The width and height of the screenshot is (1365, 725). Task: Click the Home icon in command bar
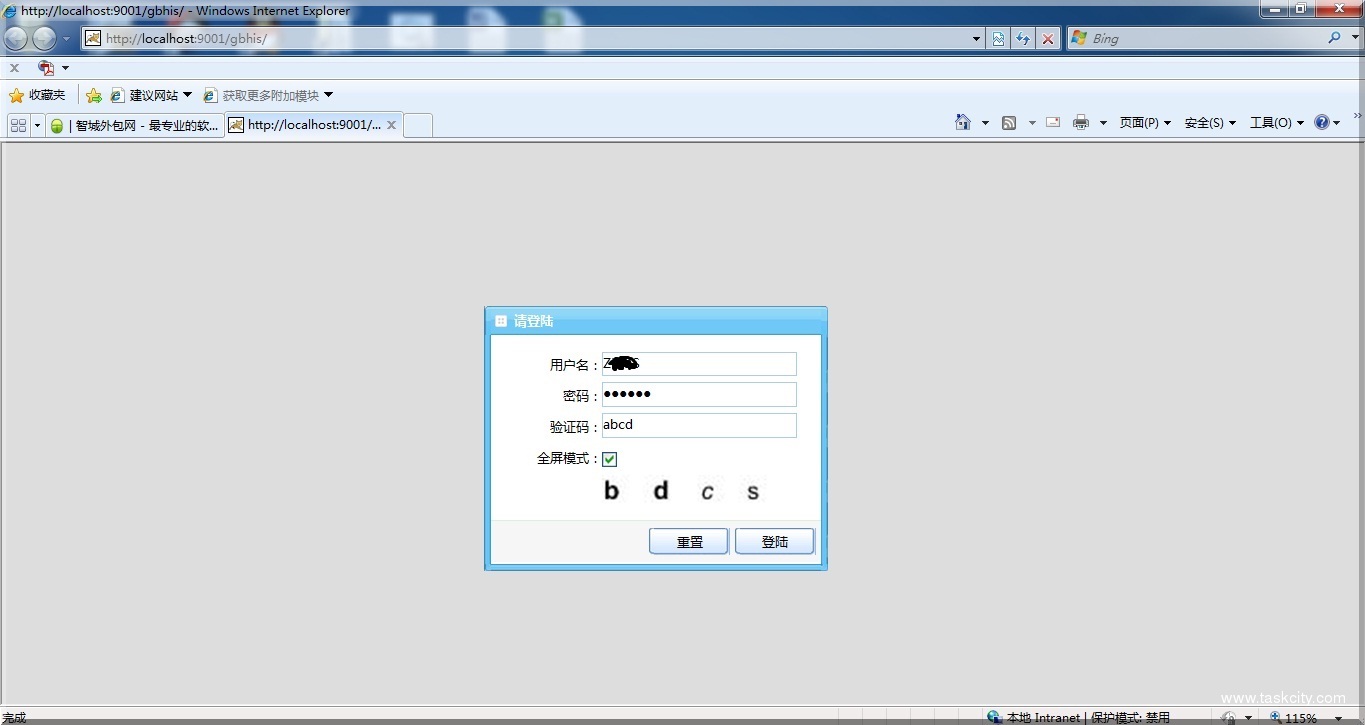click(962, 122)
